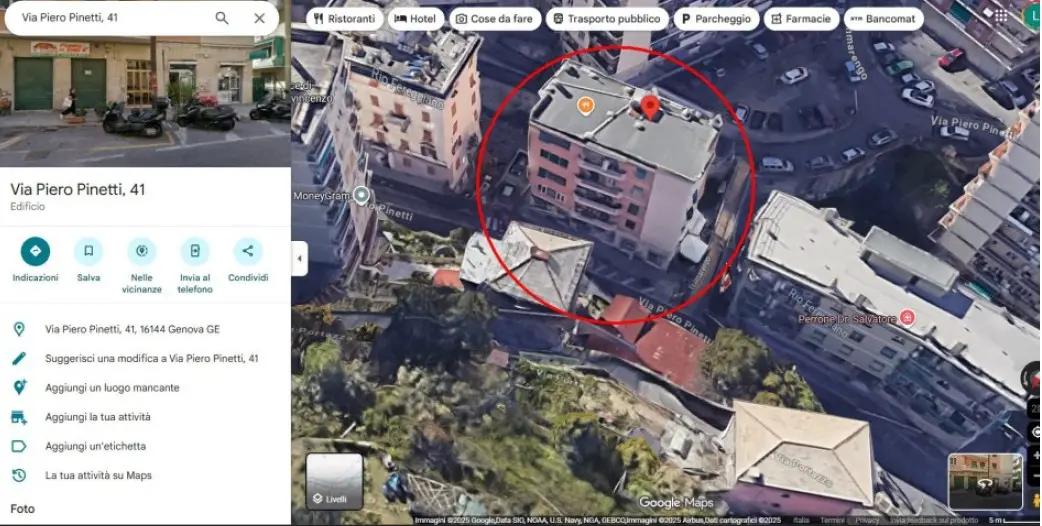Collapse the side panel arrow
The image size is (1042, 526).
click(x=299, y=258)
